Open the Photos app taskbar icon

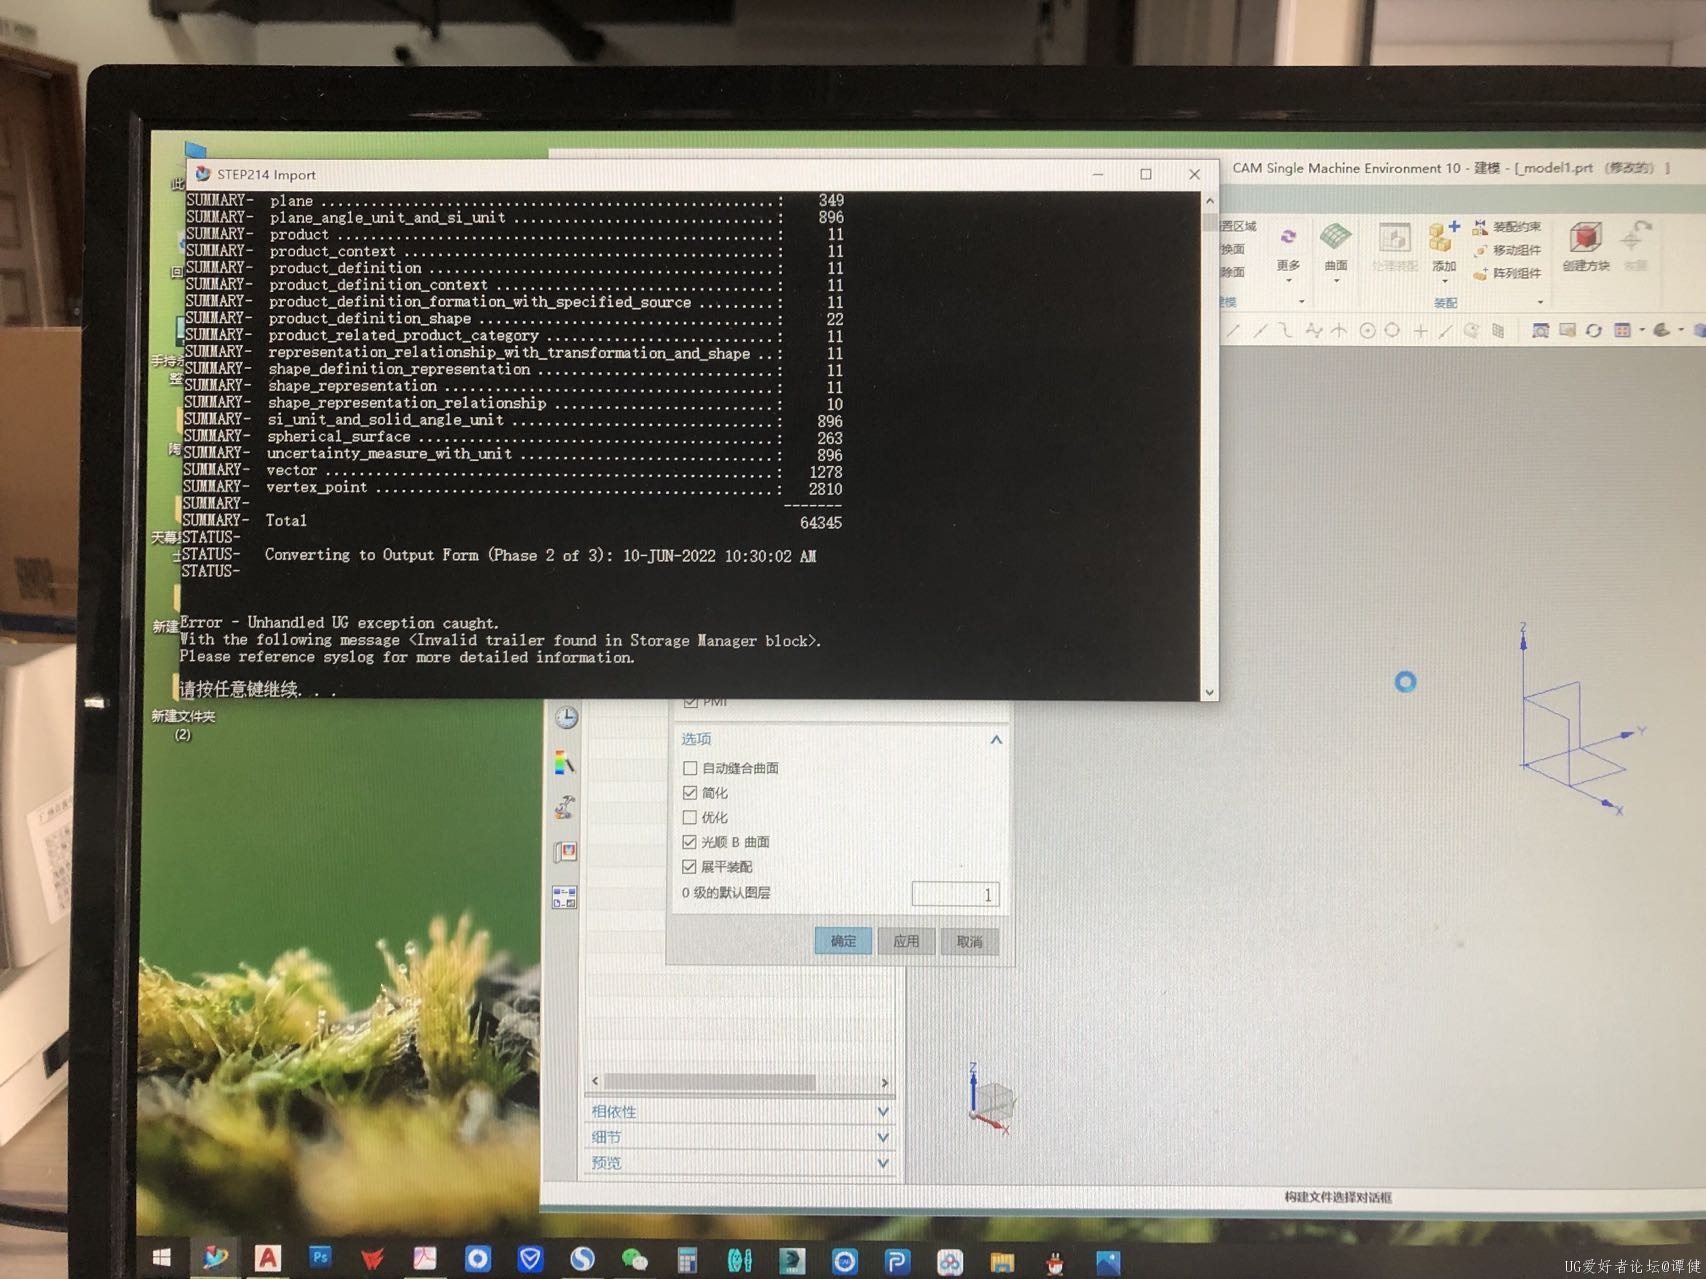tap(1107, 1264)
